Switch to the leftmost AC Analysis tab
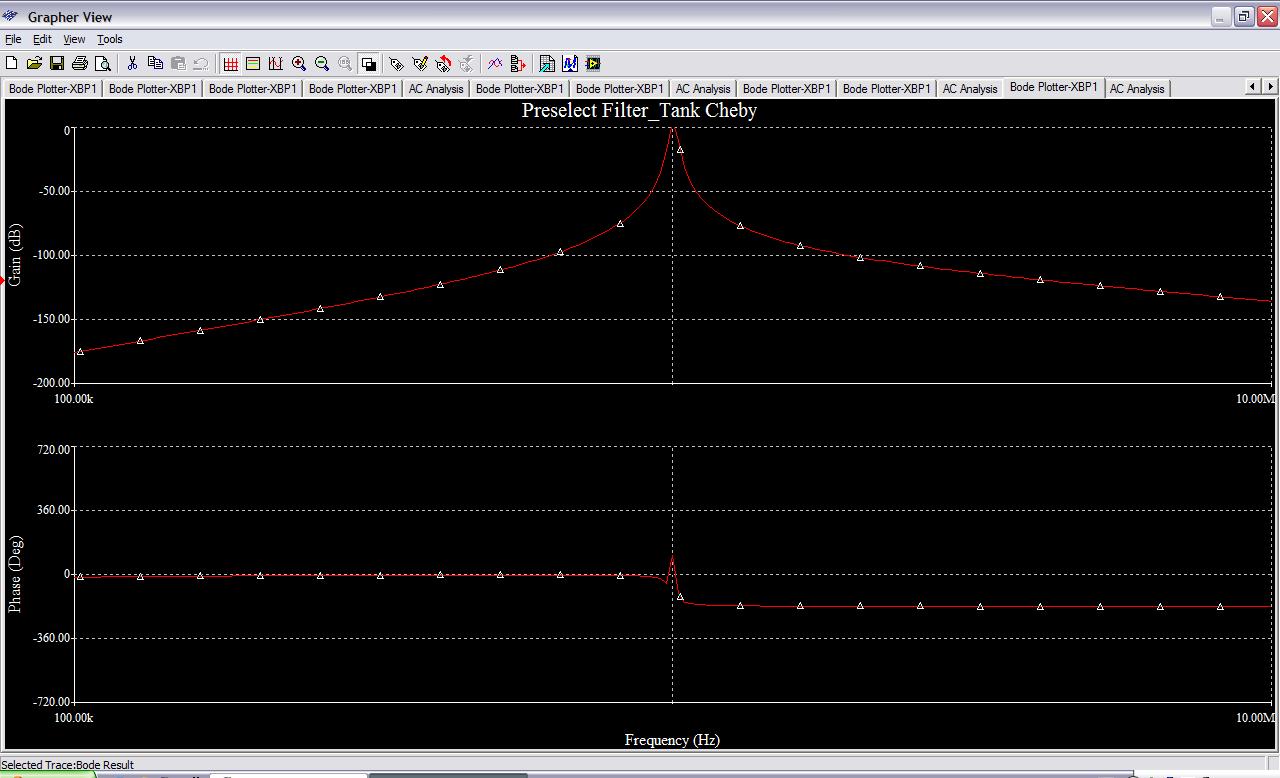 click(436, 88)
